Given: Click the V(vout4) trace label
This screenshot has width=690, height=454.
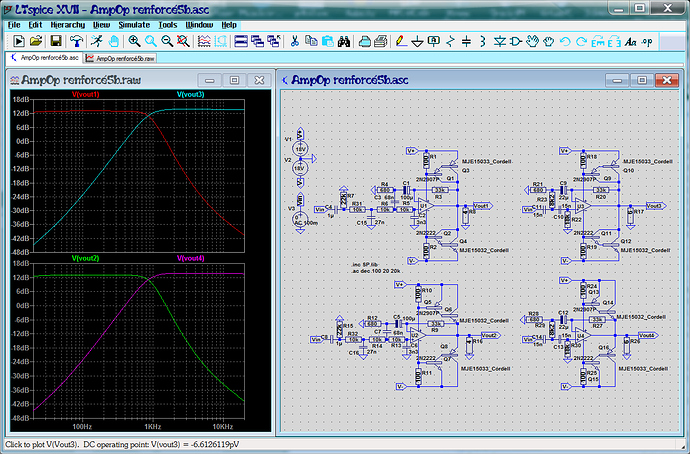Looking at the screenshot, I should click(x=191, y=258).
